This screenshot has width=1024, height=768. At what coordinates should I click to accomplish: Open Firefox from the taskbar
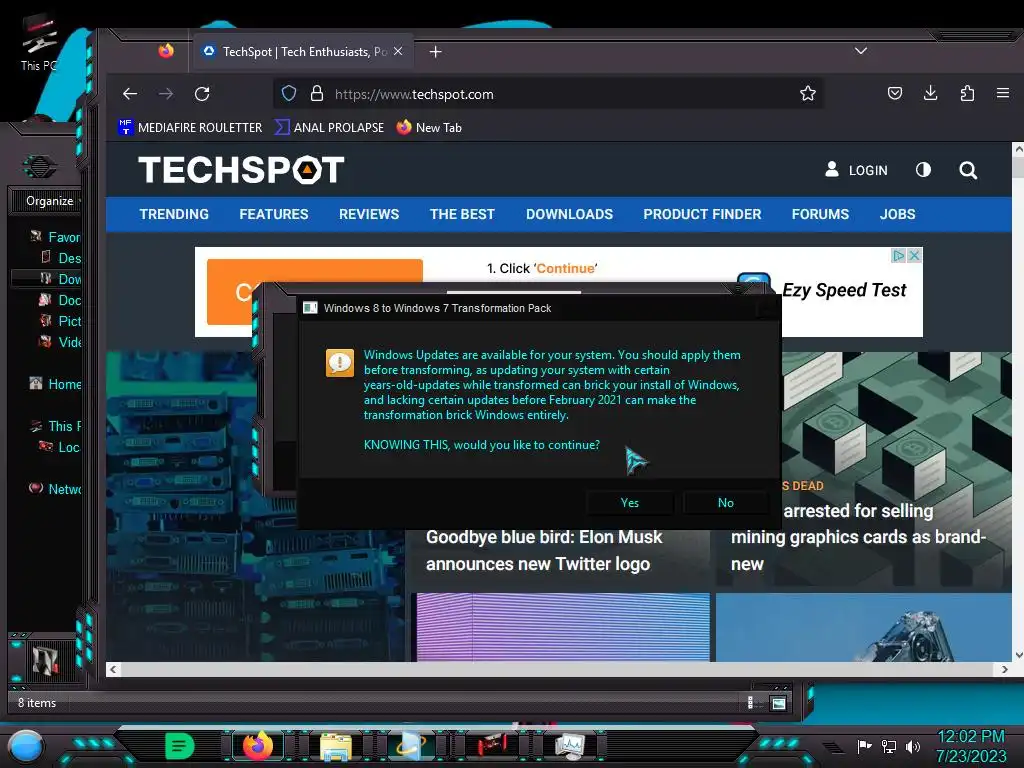(x=258, y=746)
